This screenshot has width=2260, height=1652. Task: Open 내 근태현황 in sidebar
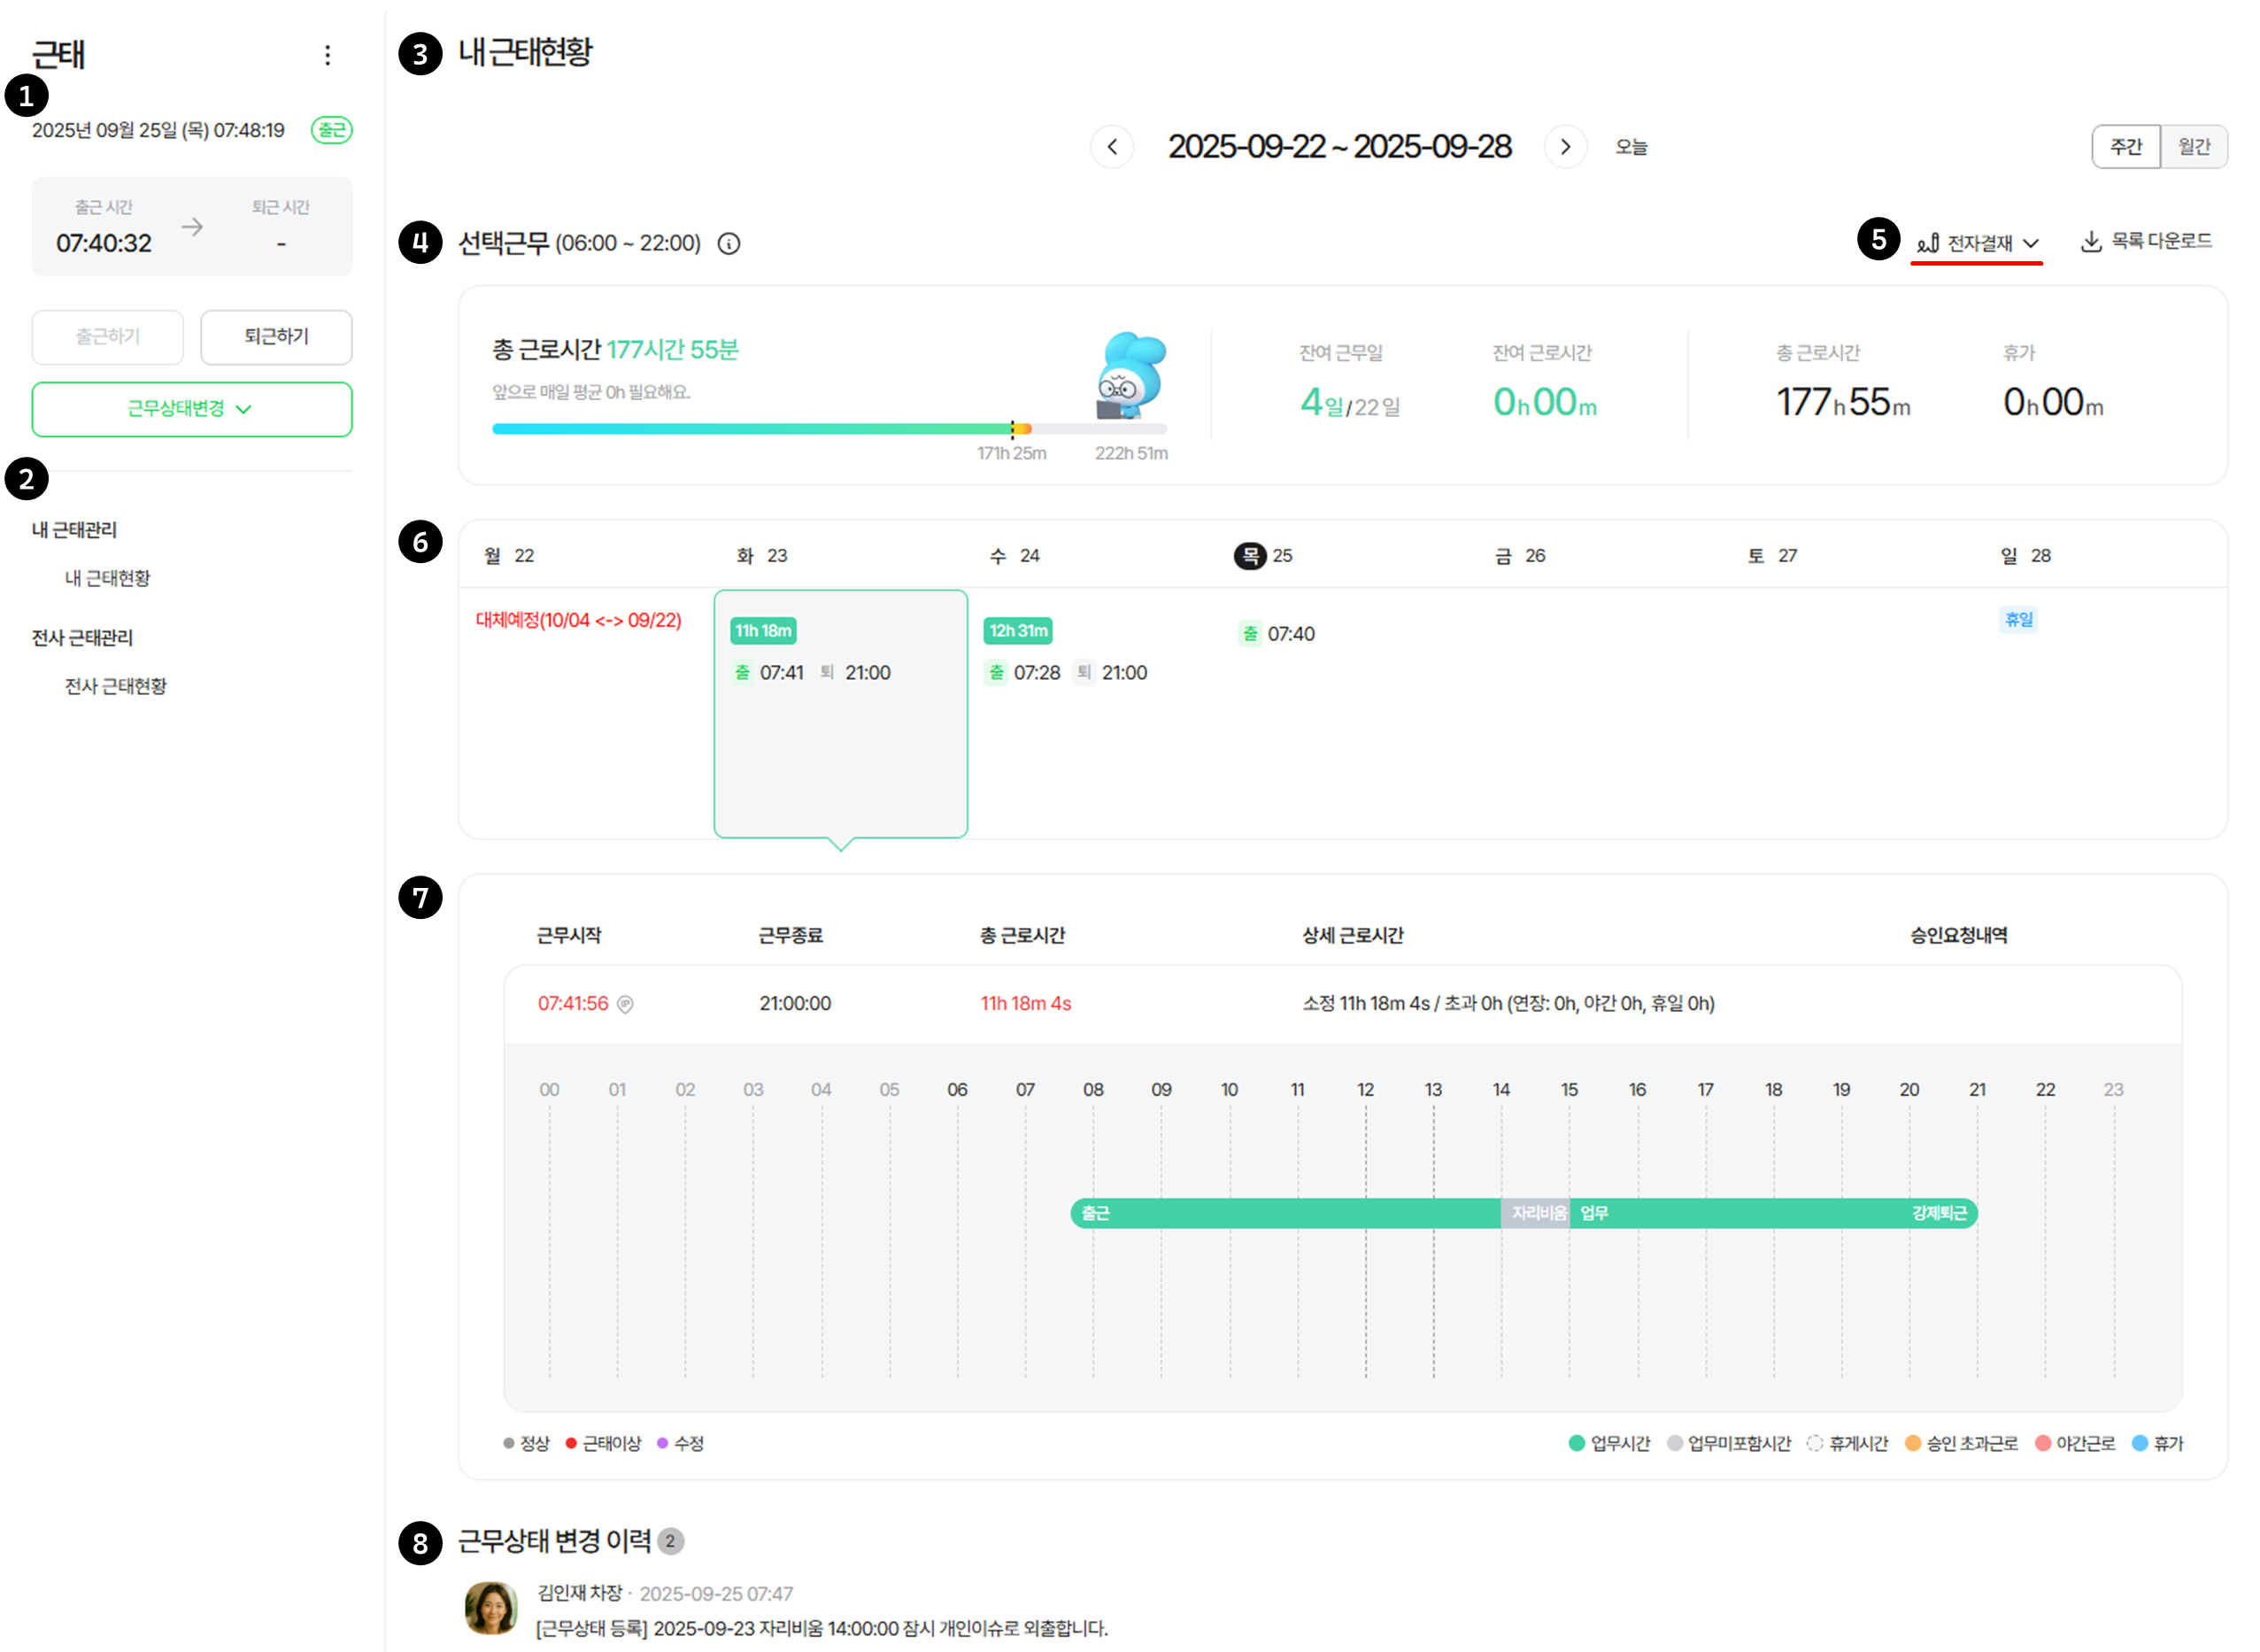[107, 578]
